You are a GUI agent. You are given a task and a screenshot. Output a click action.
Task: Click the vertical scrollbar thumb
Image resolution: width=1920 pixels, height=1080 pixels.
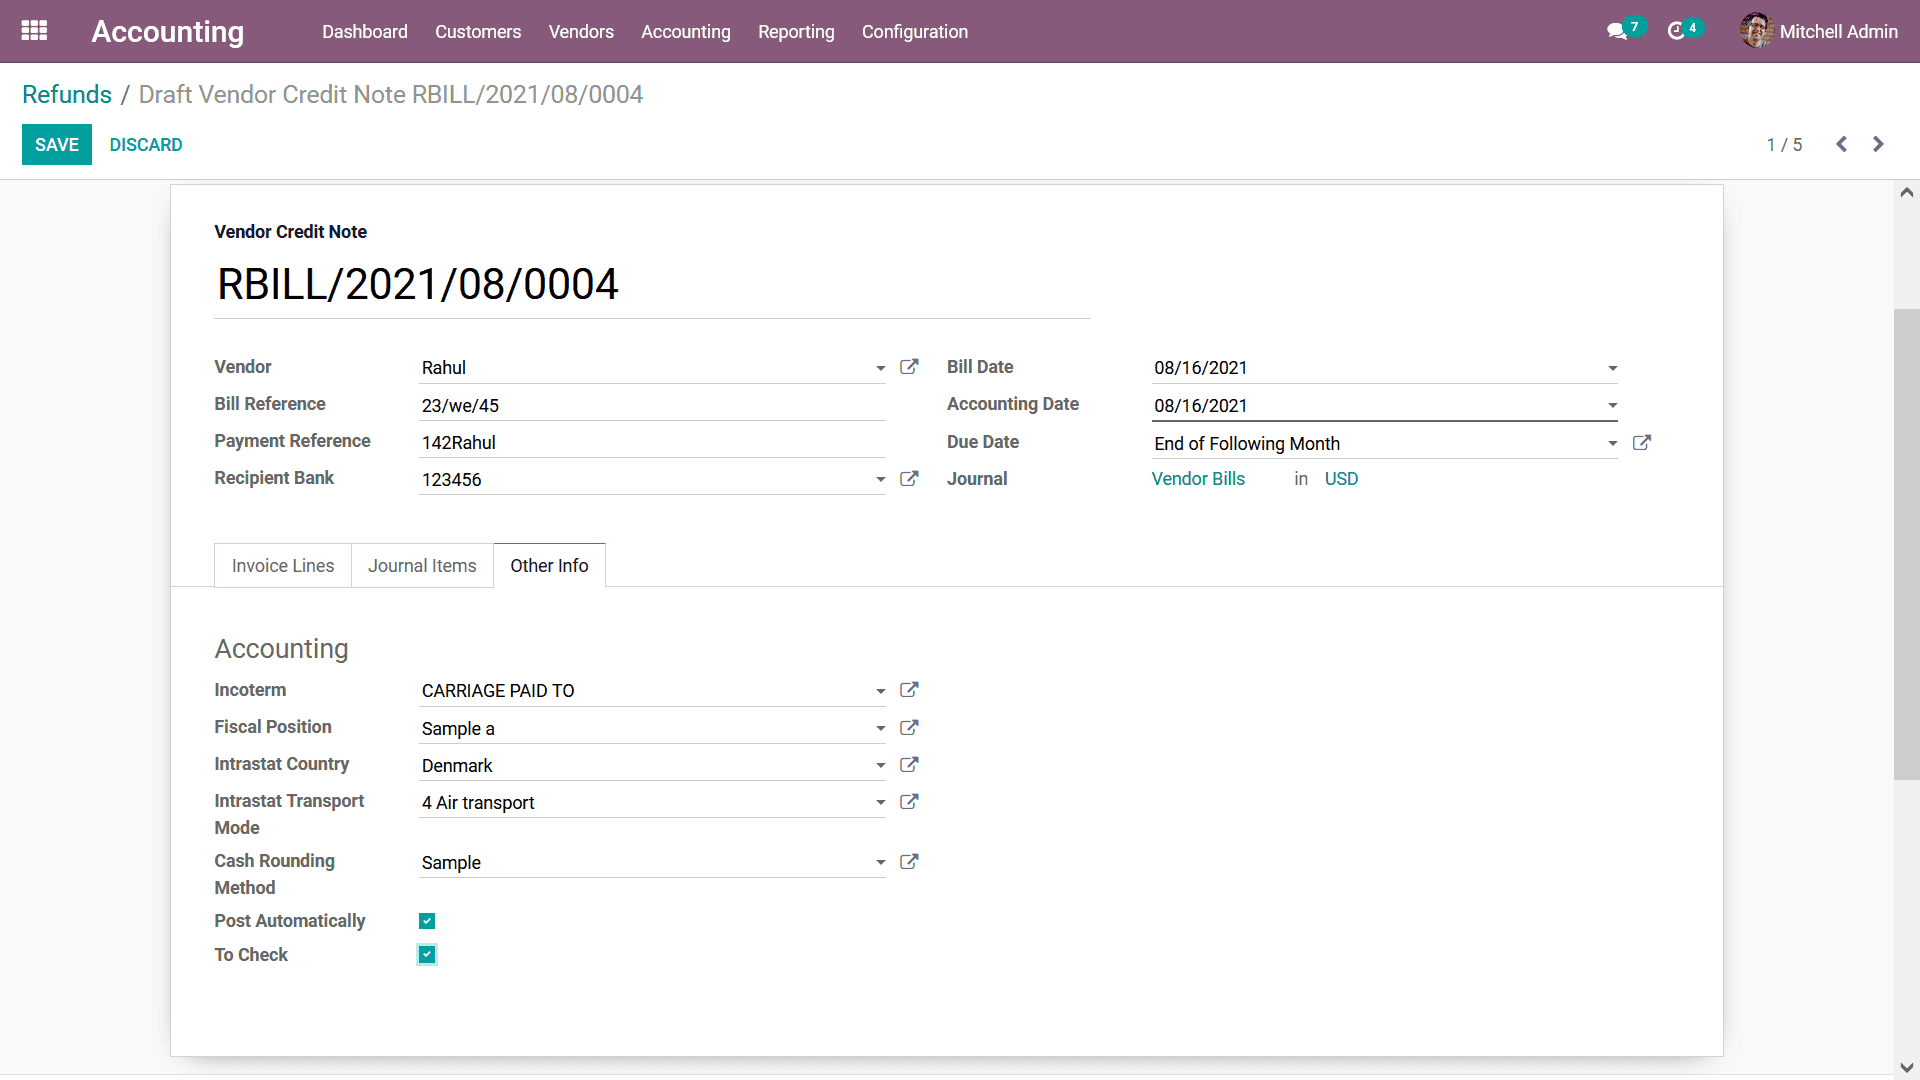tap(1907, 545)
